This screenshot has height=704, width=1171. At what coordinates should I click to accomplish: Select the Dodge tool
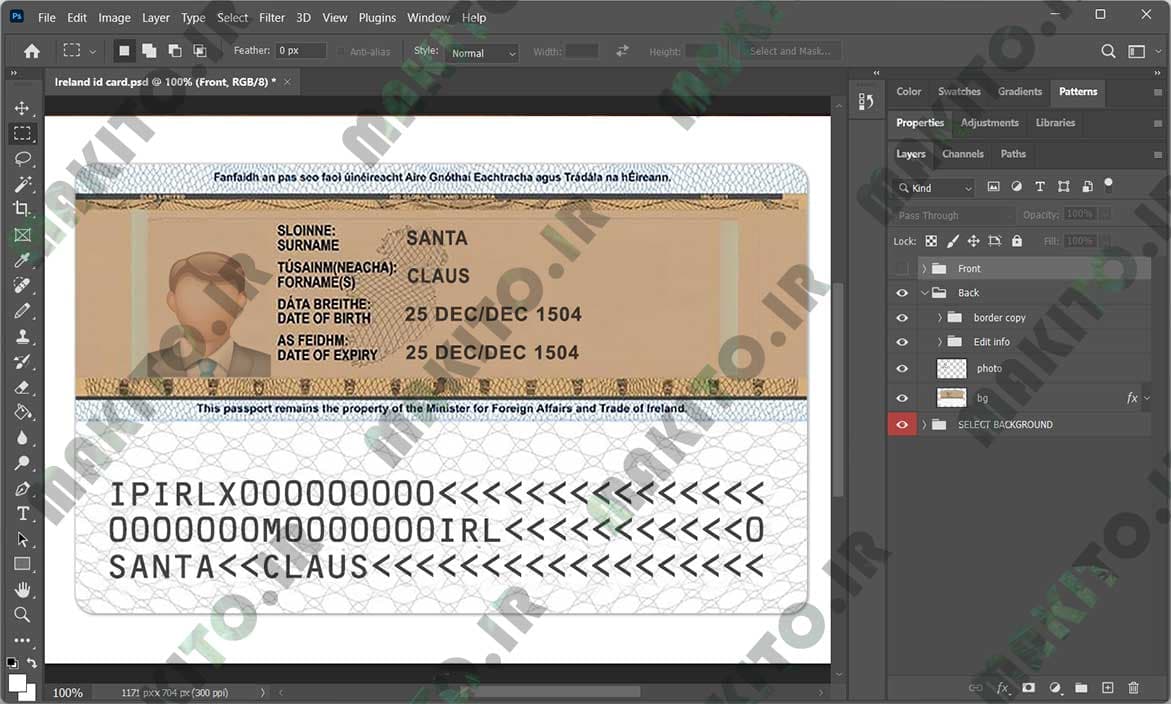(22, 463)
